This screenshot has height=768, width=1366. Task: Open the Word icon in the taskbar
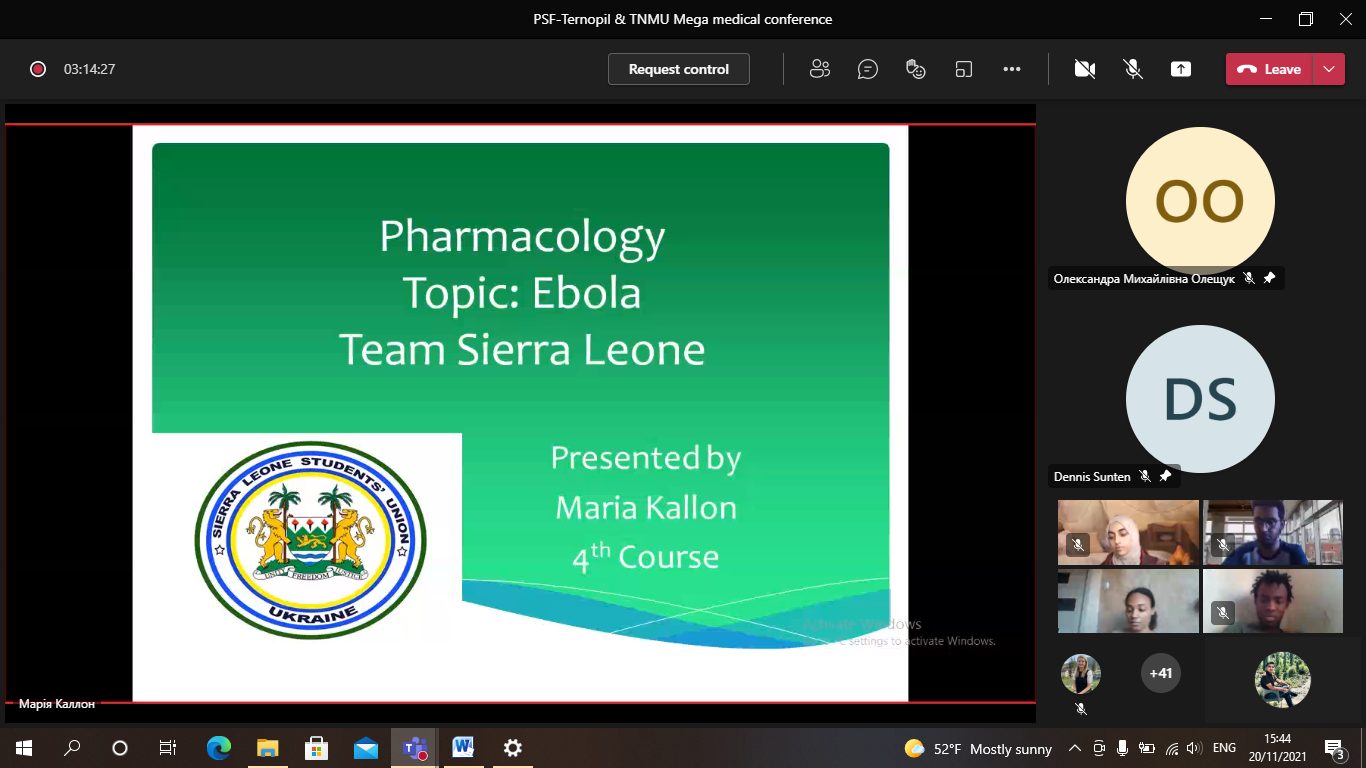coord(463,748)
